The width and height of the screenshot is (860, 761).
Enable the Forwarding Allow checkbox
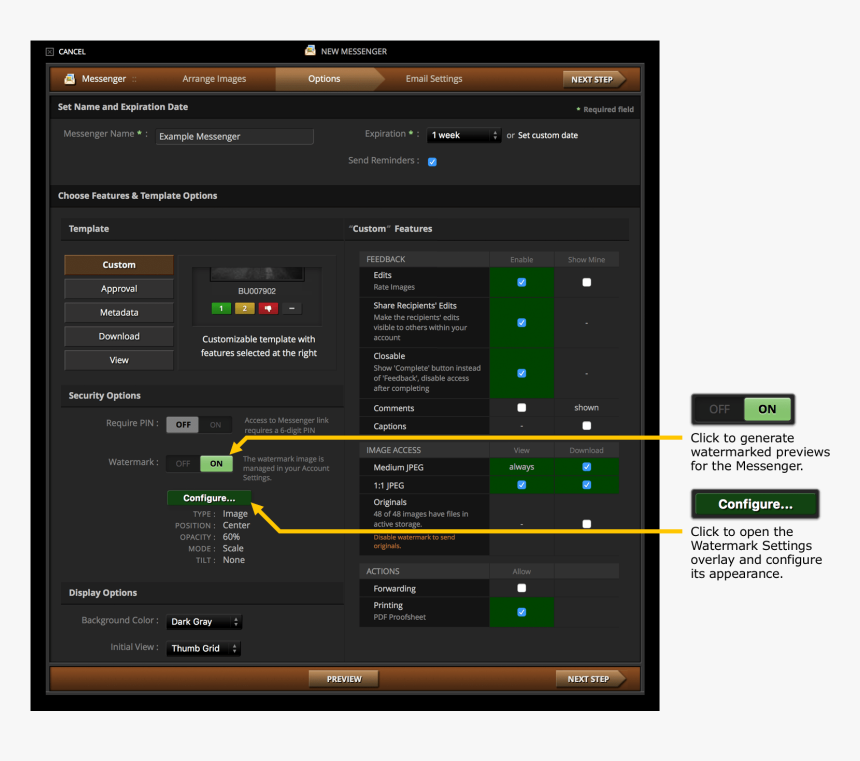pos(522,588)
